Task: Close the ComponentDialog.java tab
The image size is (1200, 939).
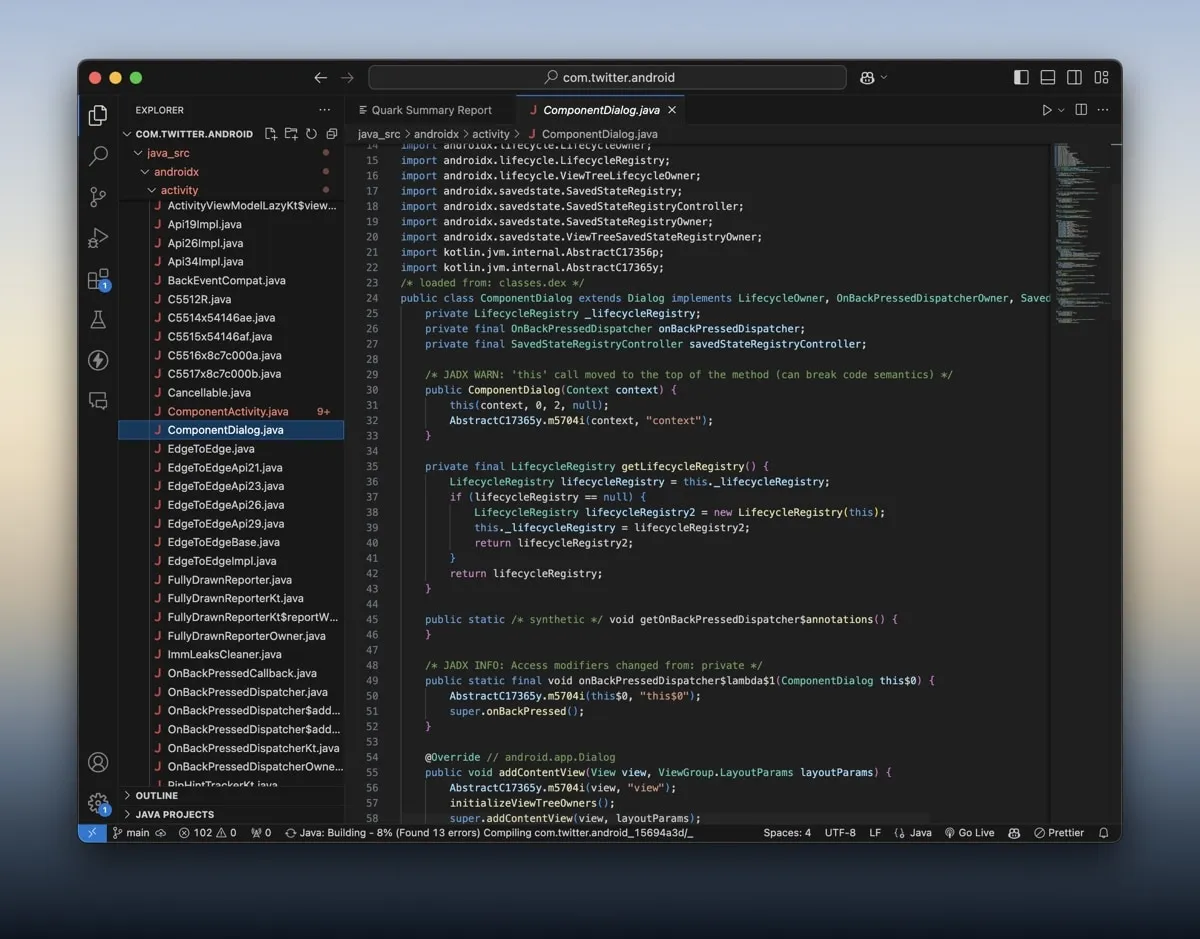Action: [672, 110]
